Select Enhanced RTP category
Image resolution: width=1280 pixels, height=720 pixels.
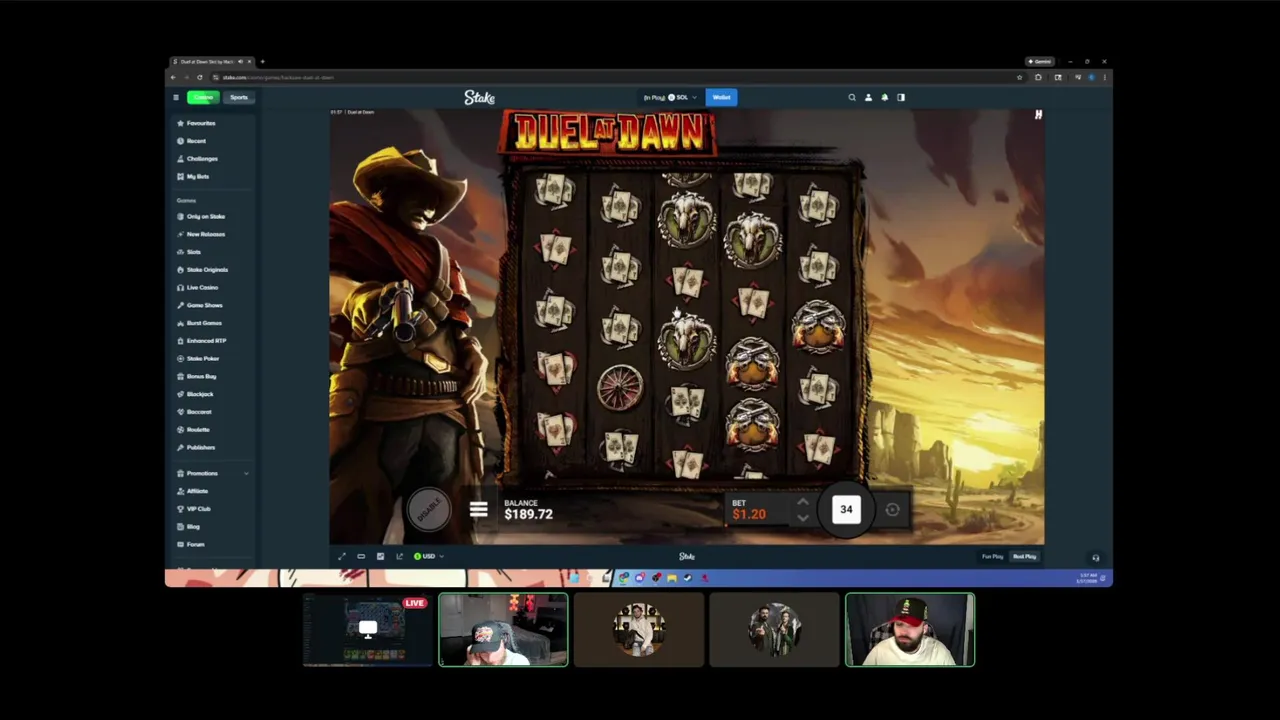coord(201,341)
